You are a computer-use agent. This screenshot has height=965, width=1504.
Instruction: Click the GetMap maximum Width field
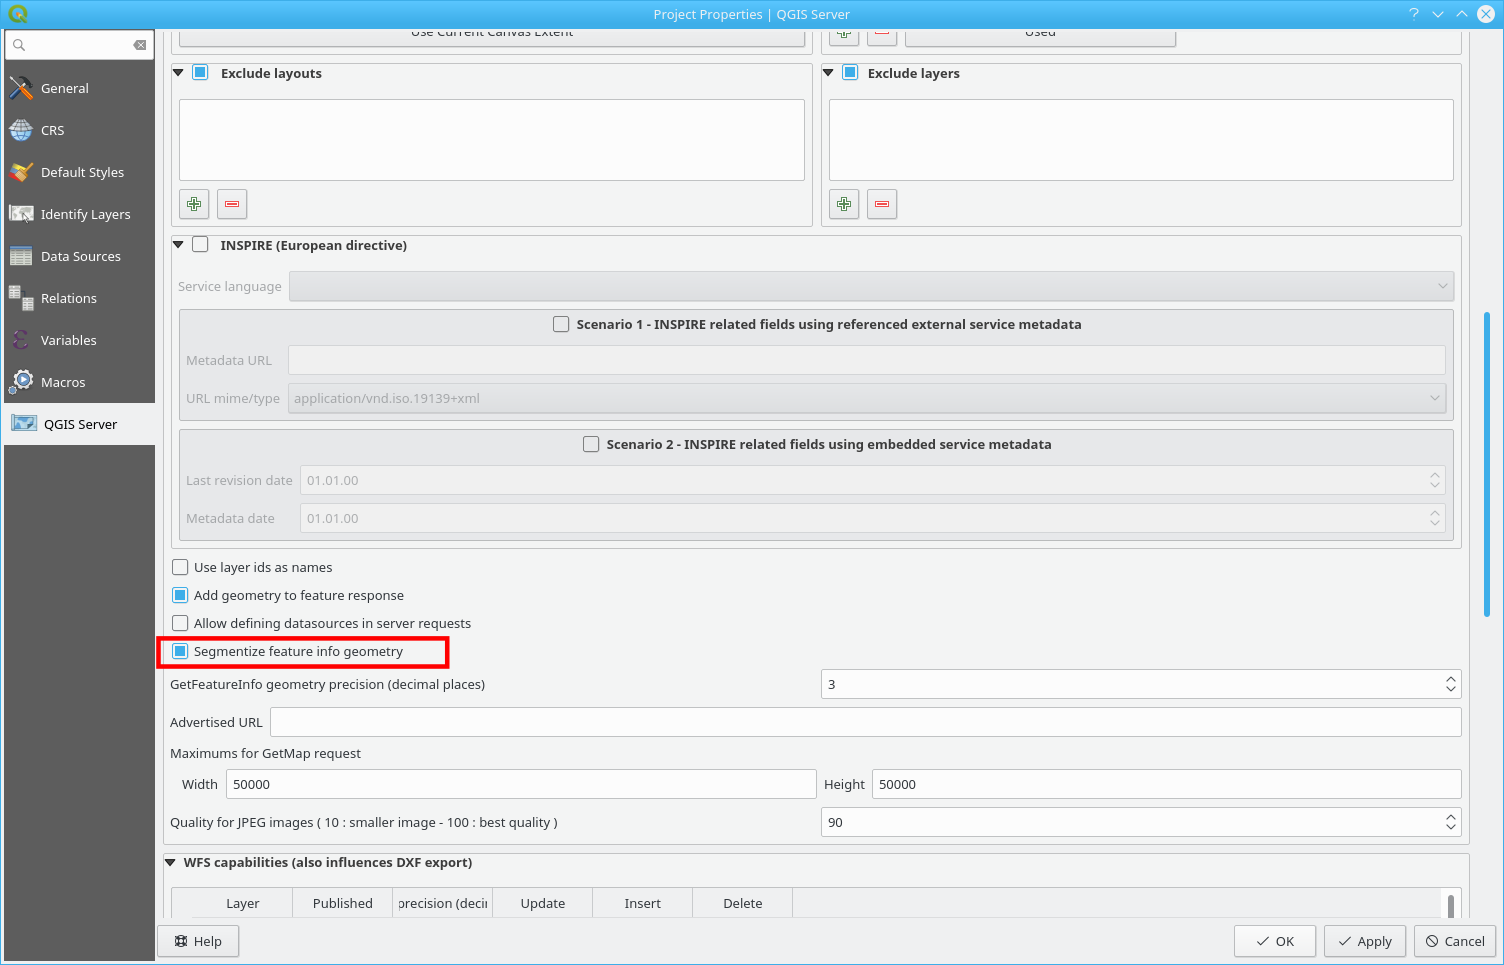coord(521,784)
